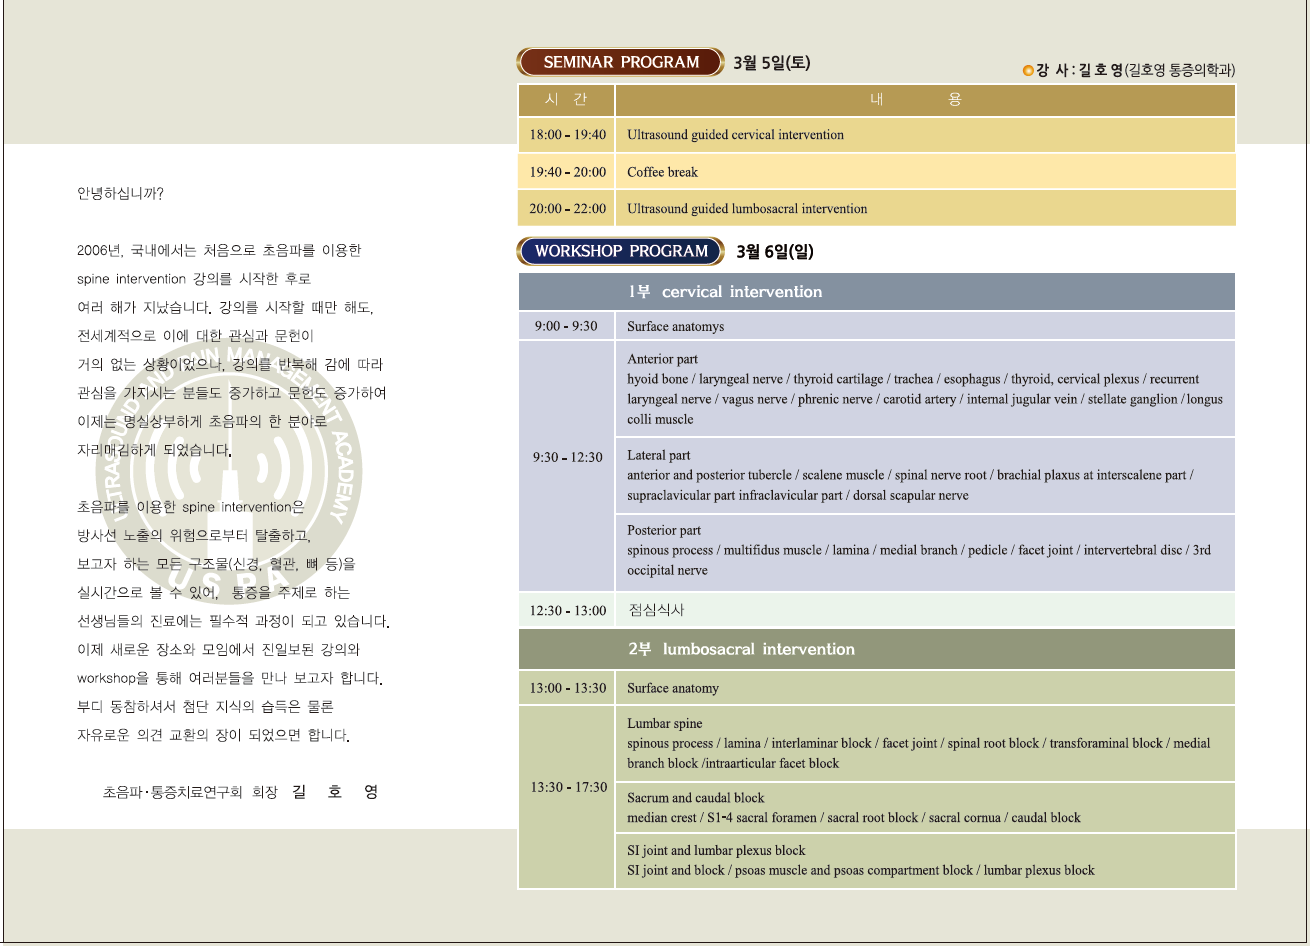The height and width of the screenshot is (946, 1310).
Task: Select the 내용 column header
Action: point(925,100)
